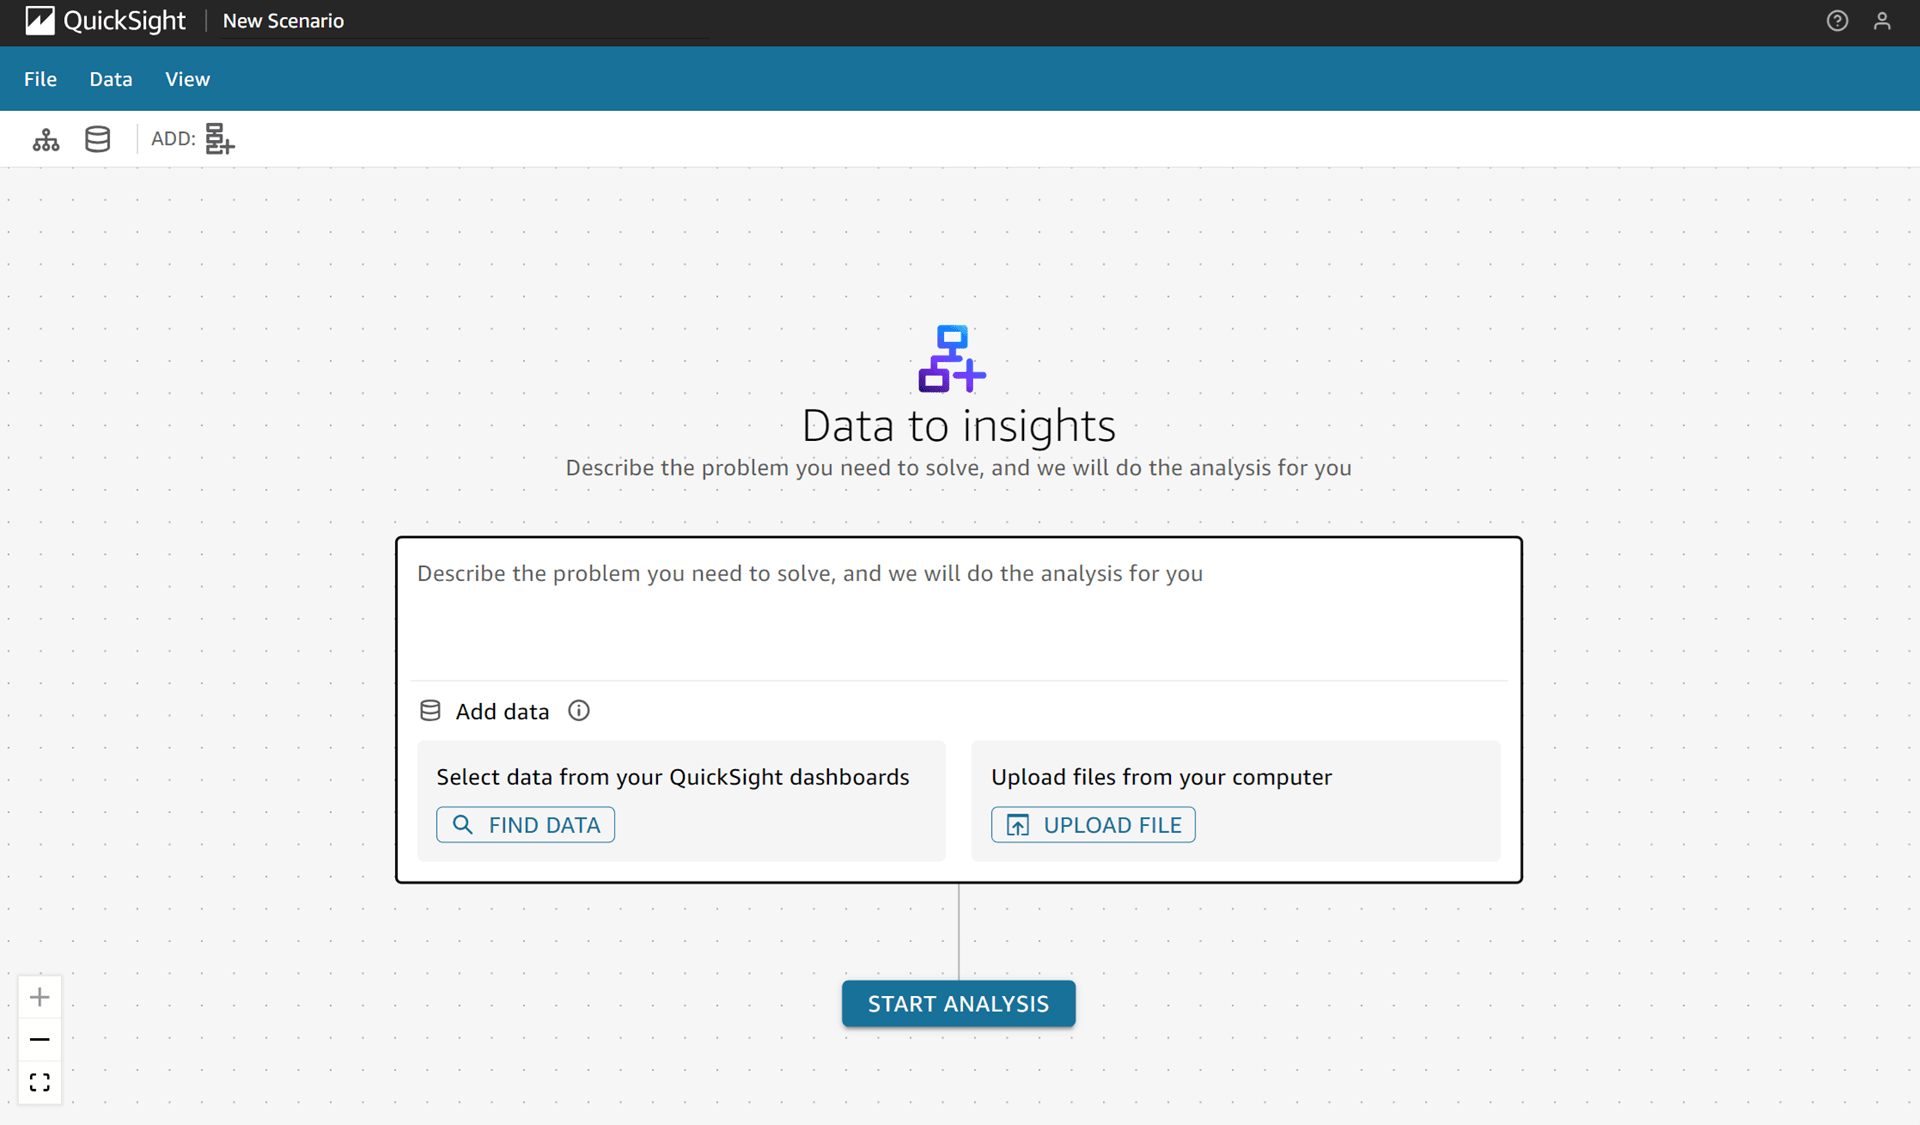Click the zoom out (-) icon
The width and height of the screenshot is (1920, 1125).
40,1041
